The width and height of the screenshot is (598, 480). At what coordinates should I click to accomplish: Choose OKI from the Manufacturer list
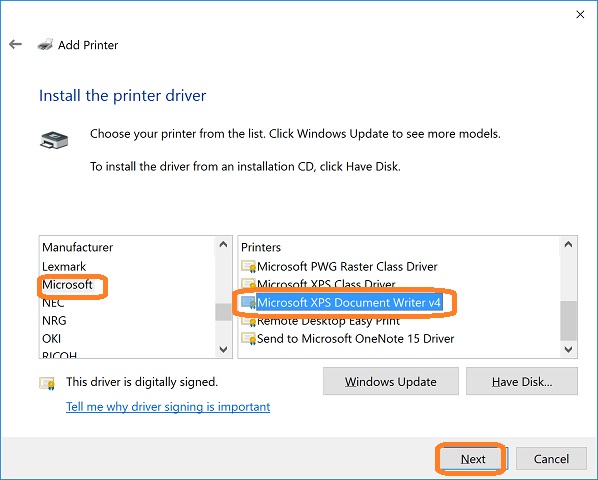51,339
